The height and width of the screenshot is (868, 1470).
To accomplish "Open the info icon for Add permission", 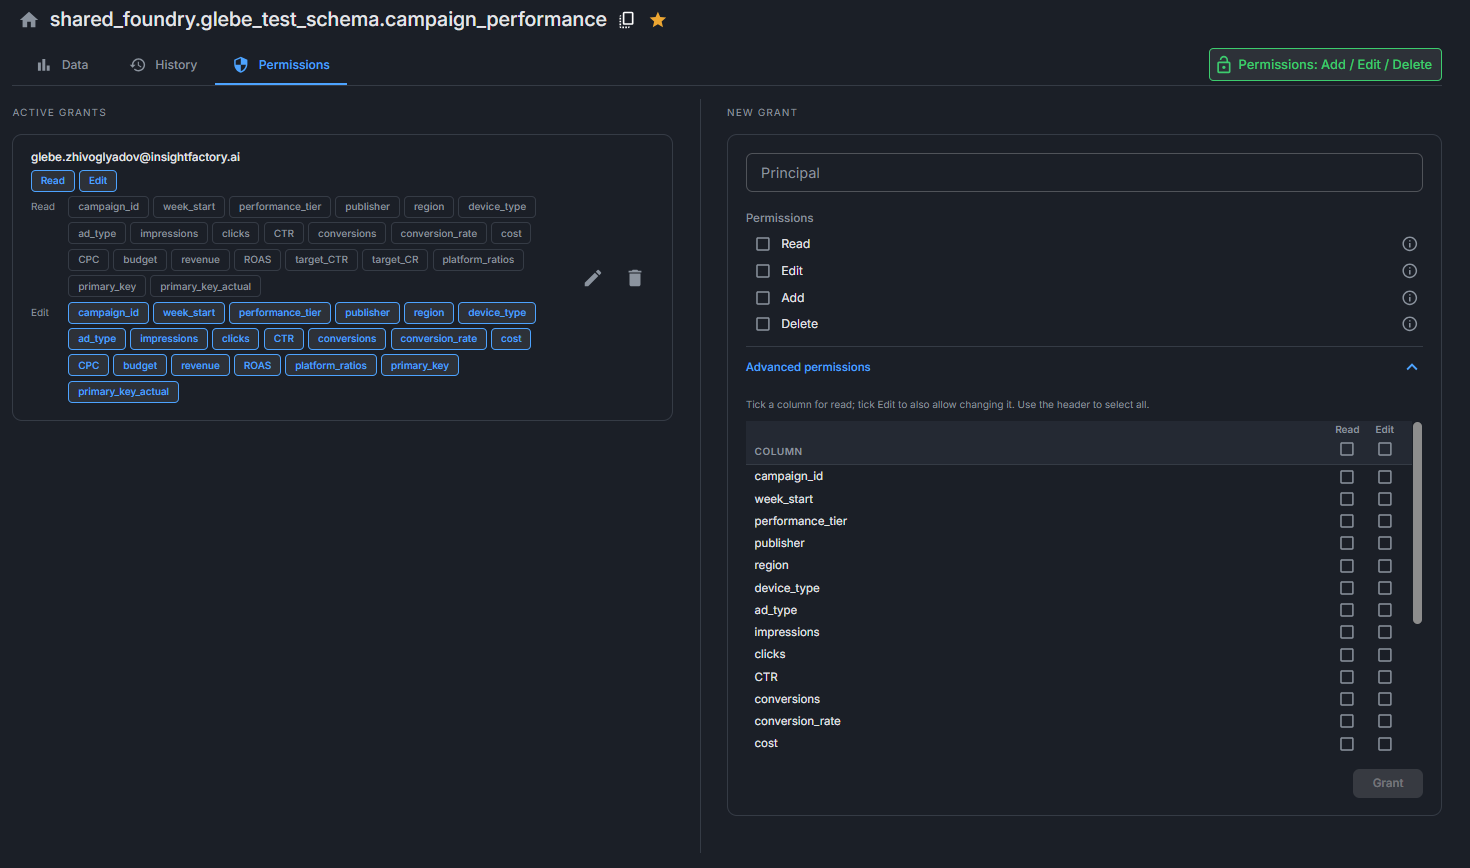I will (1410, 298).
